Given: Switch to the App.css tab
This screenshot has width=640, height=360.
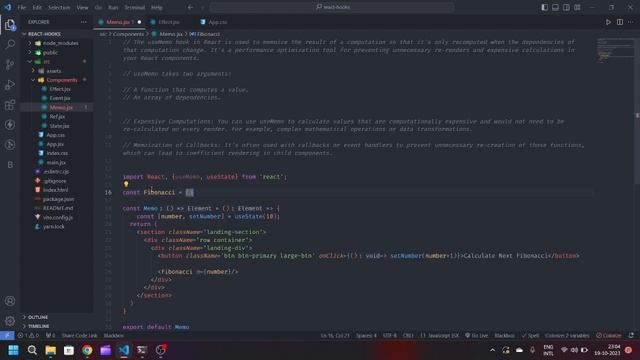Looking at the screenshot, I should pos(218,22).
